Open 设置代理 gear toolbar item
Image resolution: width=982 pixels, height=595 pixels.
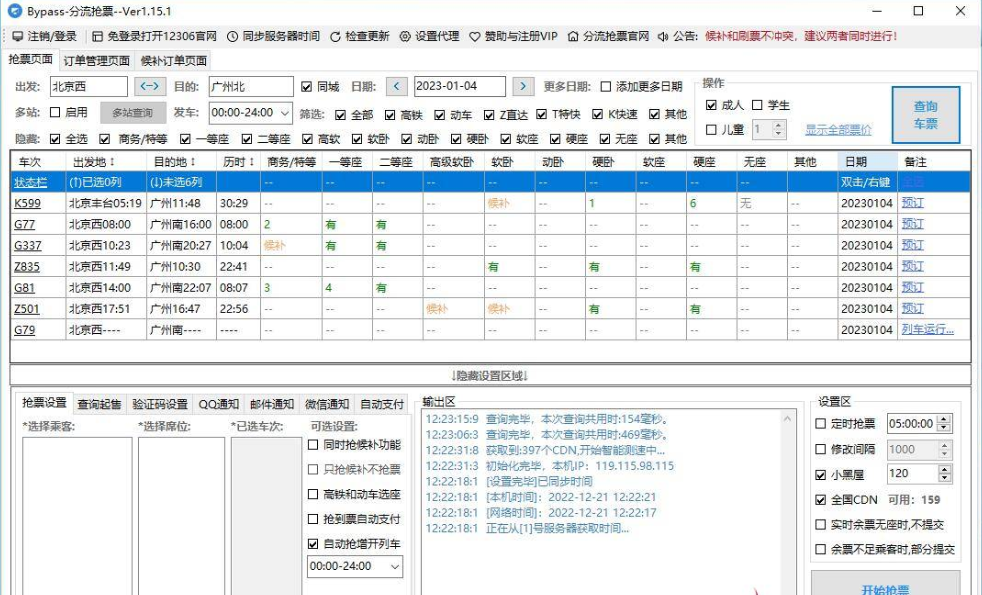click(x=430, y=36)
